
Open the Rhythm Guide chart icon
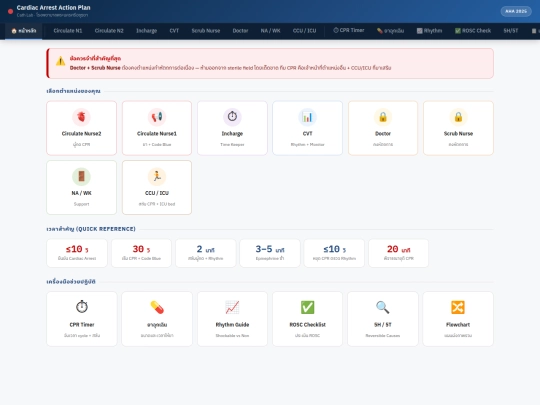(x=232, y=307)
